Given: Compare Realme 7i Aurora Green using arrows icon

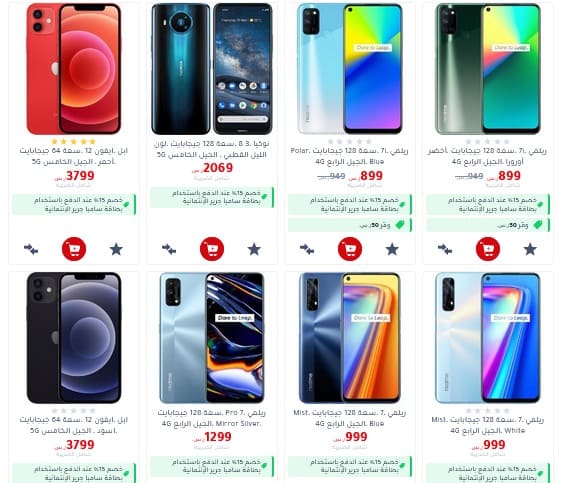Looking at the screenshot, I should (445, 249).
